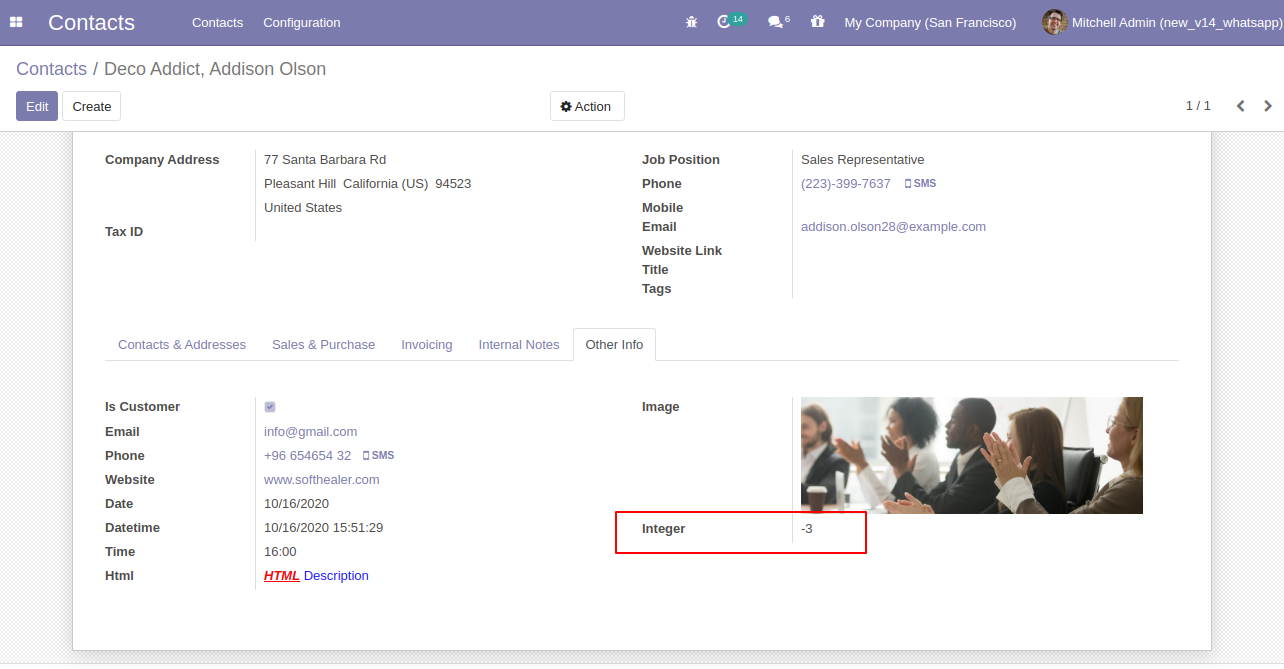
Task: Open My Company (San Francisco) switcher
Action: 930,22
